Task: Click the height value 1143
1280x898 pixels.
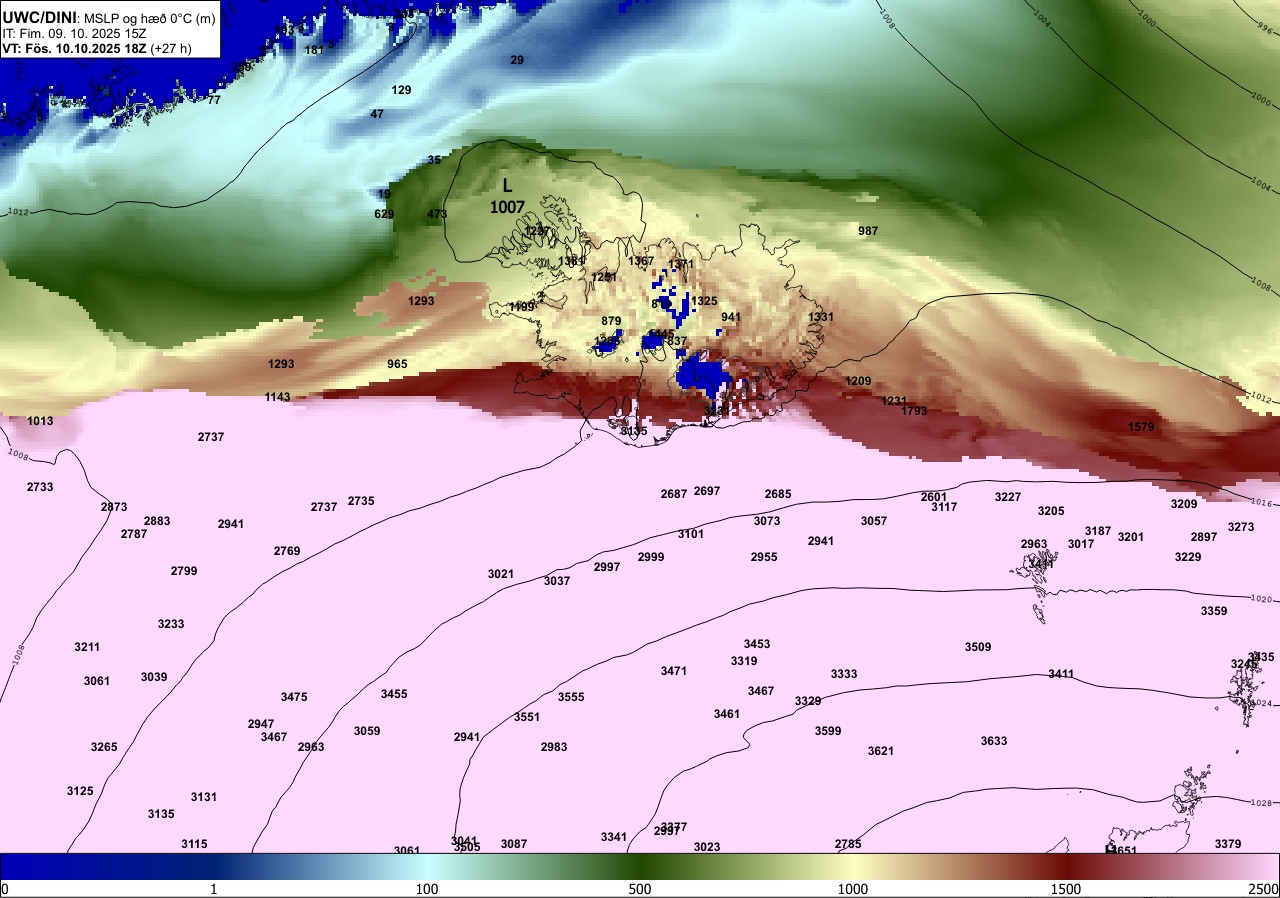Action: click(x=277, y=397)
